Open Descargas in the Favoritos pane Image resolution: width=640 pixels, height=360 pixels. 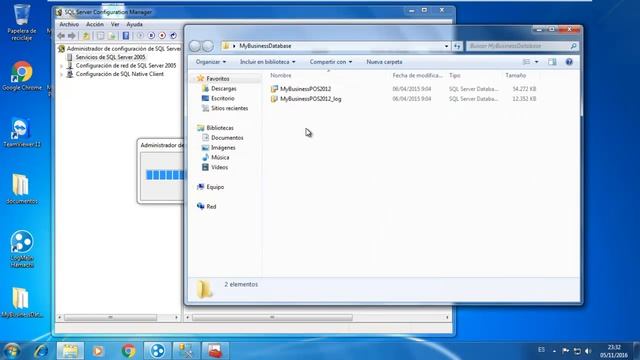pos(224,89)
